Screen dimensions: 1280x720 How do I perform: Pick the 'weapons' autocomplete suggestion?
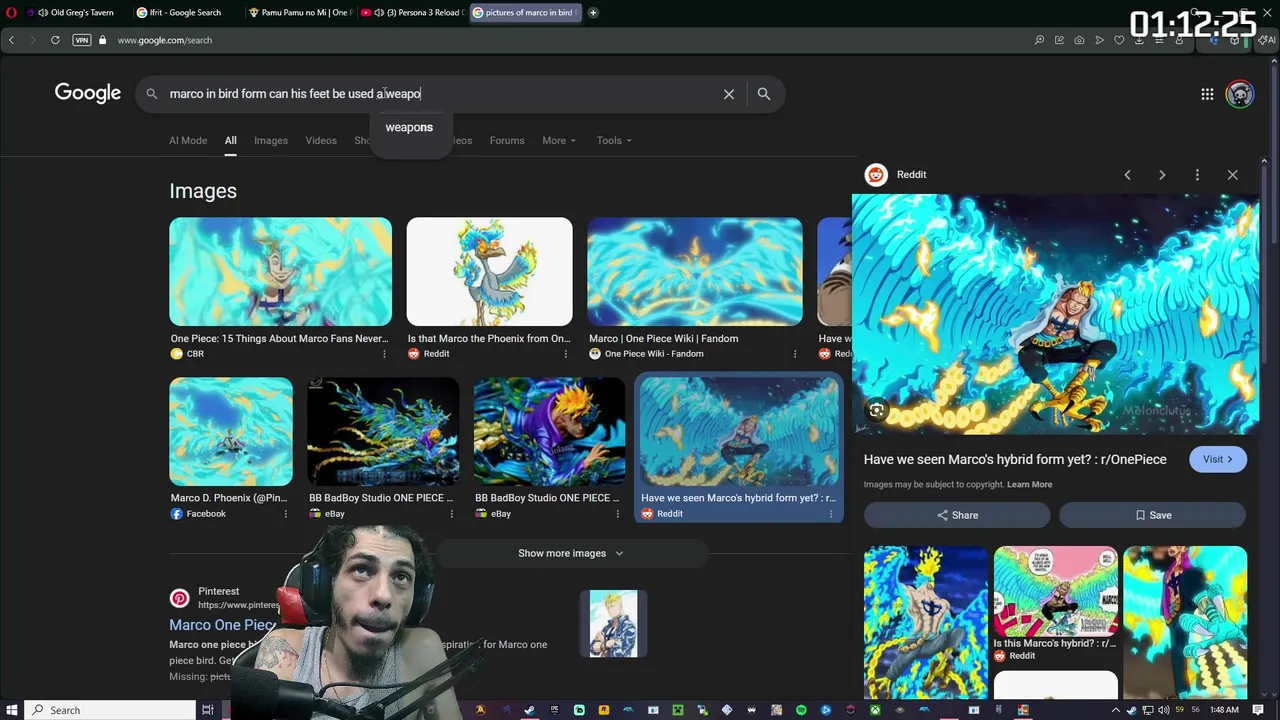click(409, 127)
